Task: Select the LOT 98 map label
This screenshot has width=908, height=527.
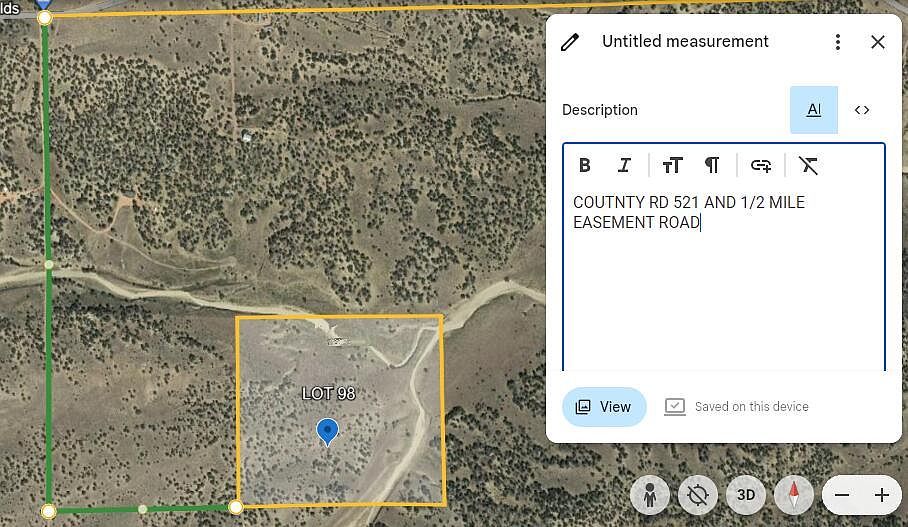Action: tap(328, 394)
